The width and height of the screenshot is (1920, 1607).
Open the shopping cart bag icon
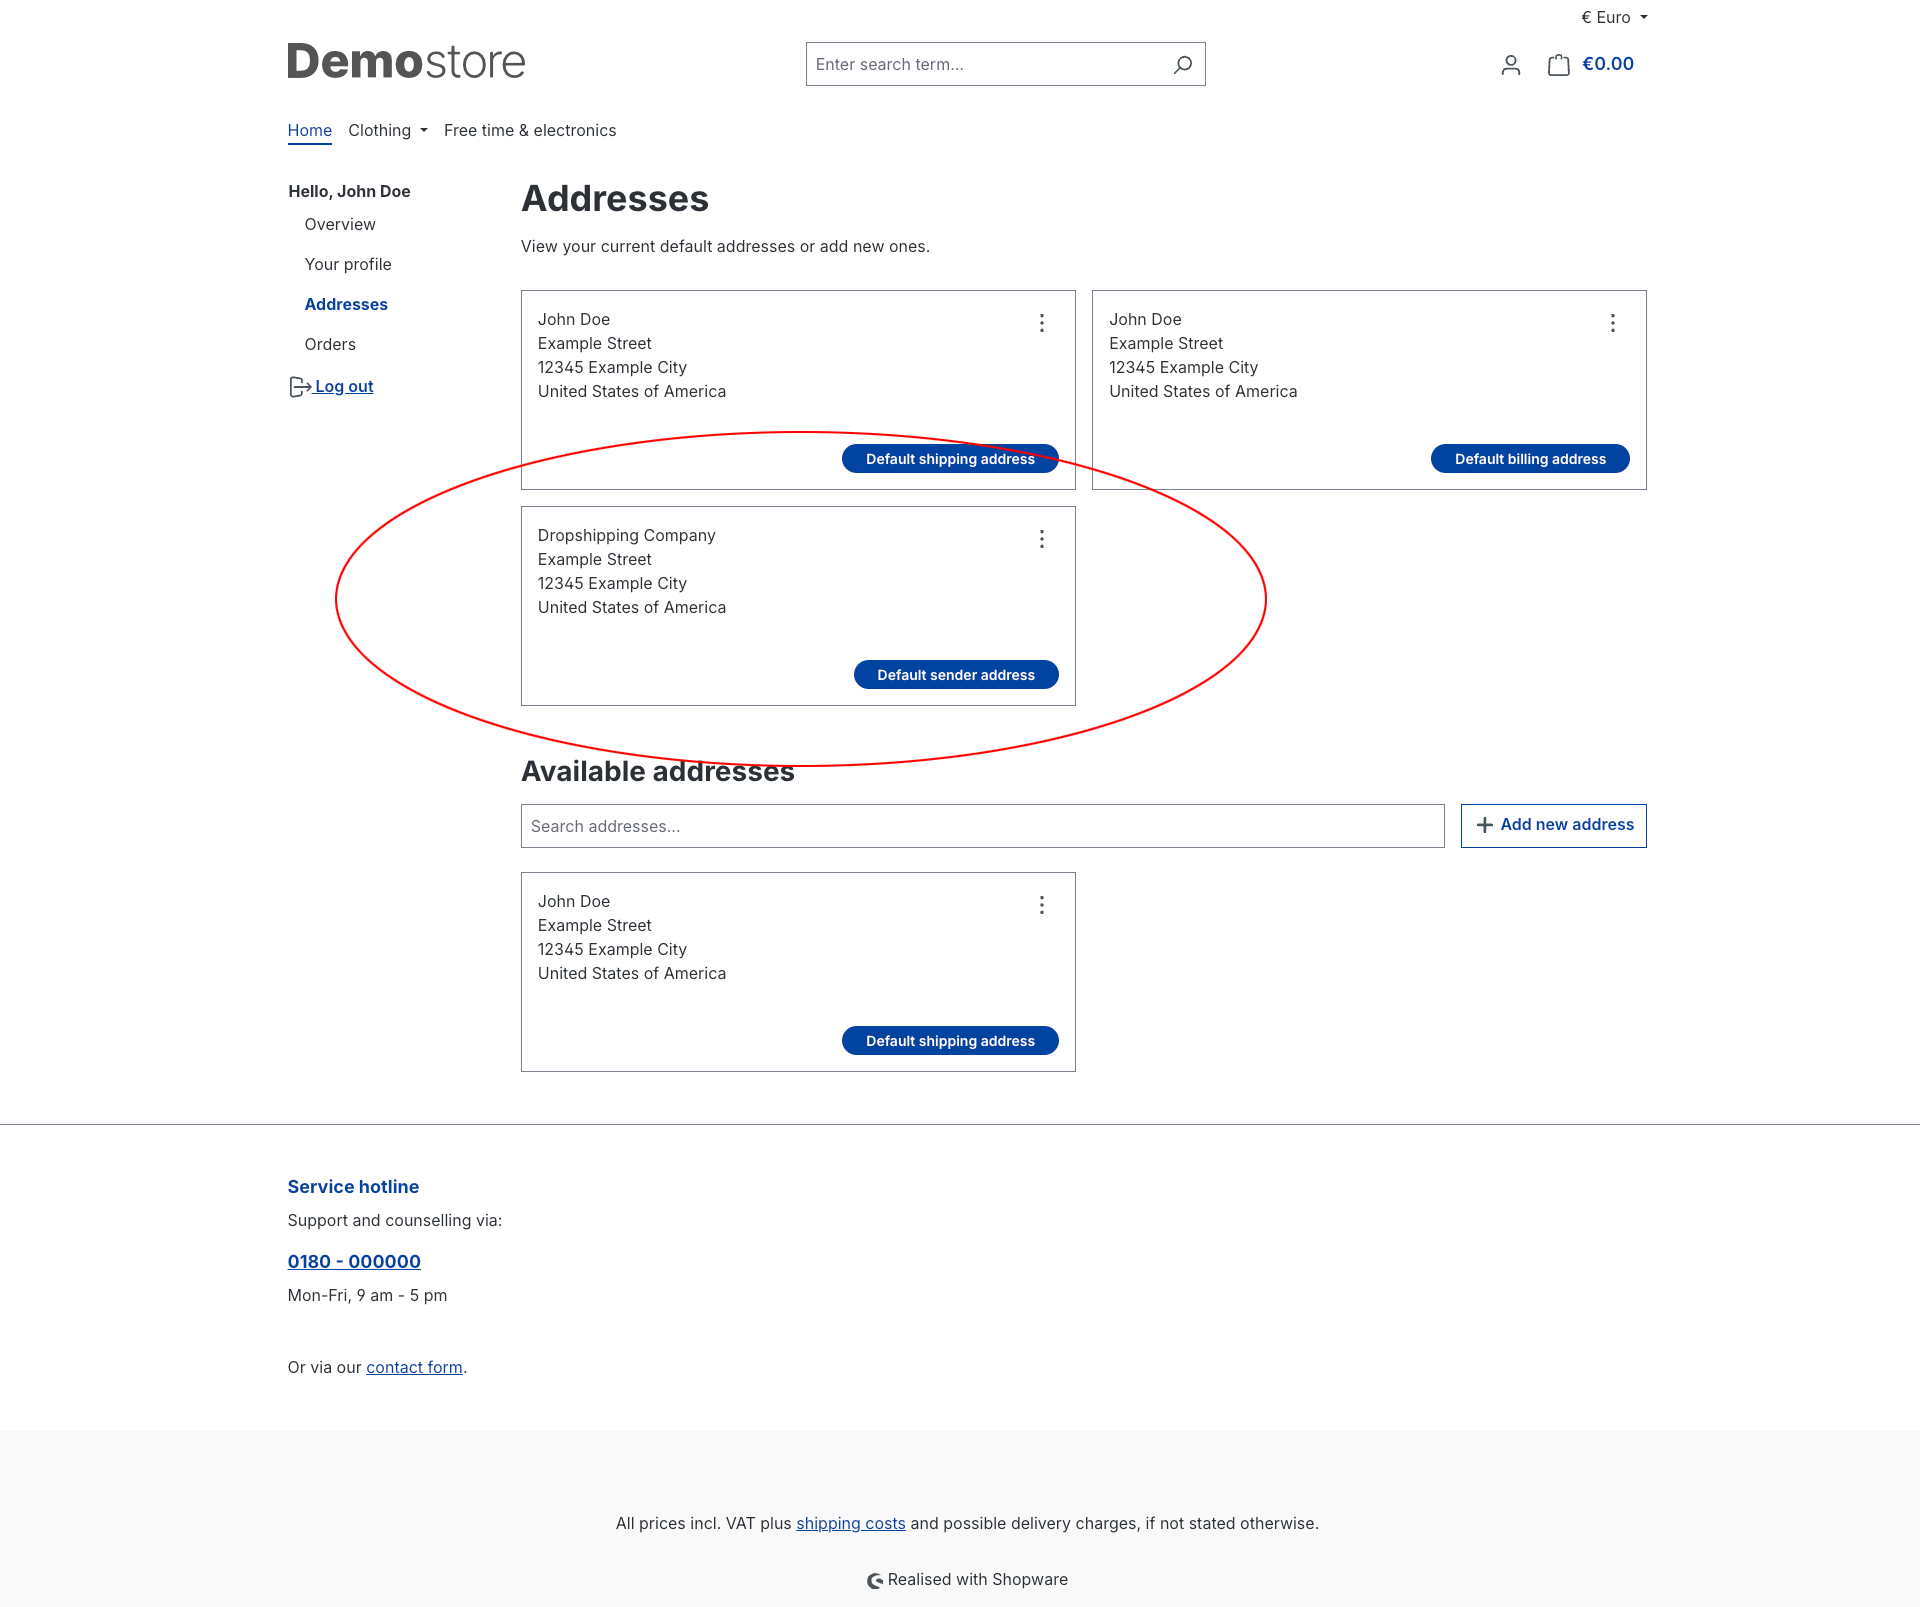[1558, 65]
